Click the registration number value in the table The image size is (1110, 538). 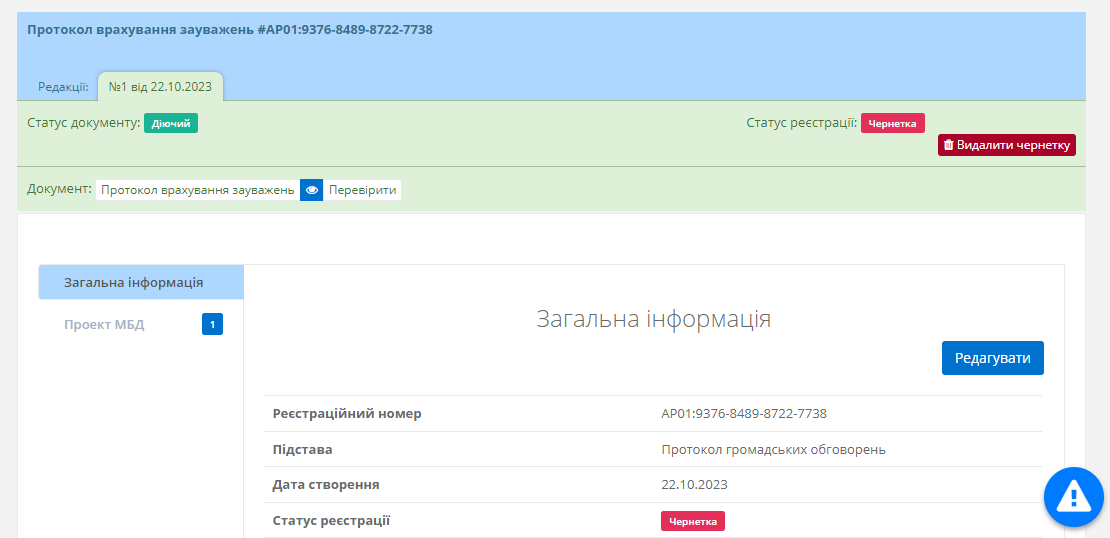(x=743, y=413)
